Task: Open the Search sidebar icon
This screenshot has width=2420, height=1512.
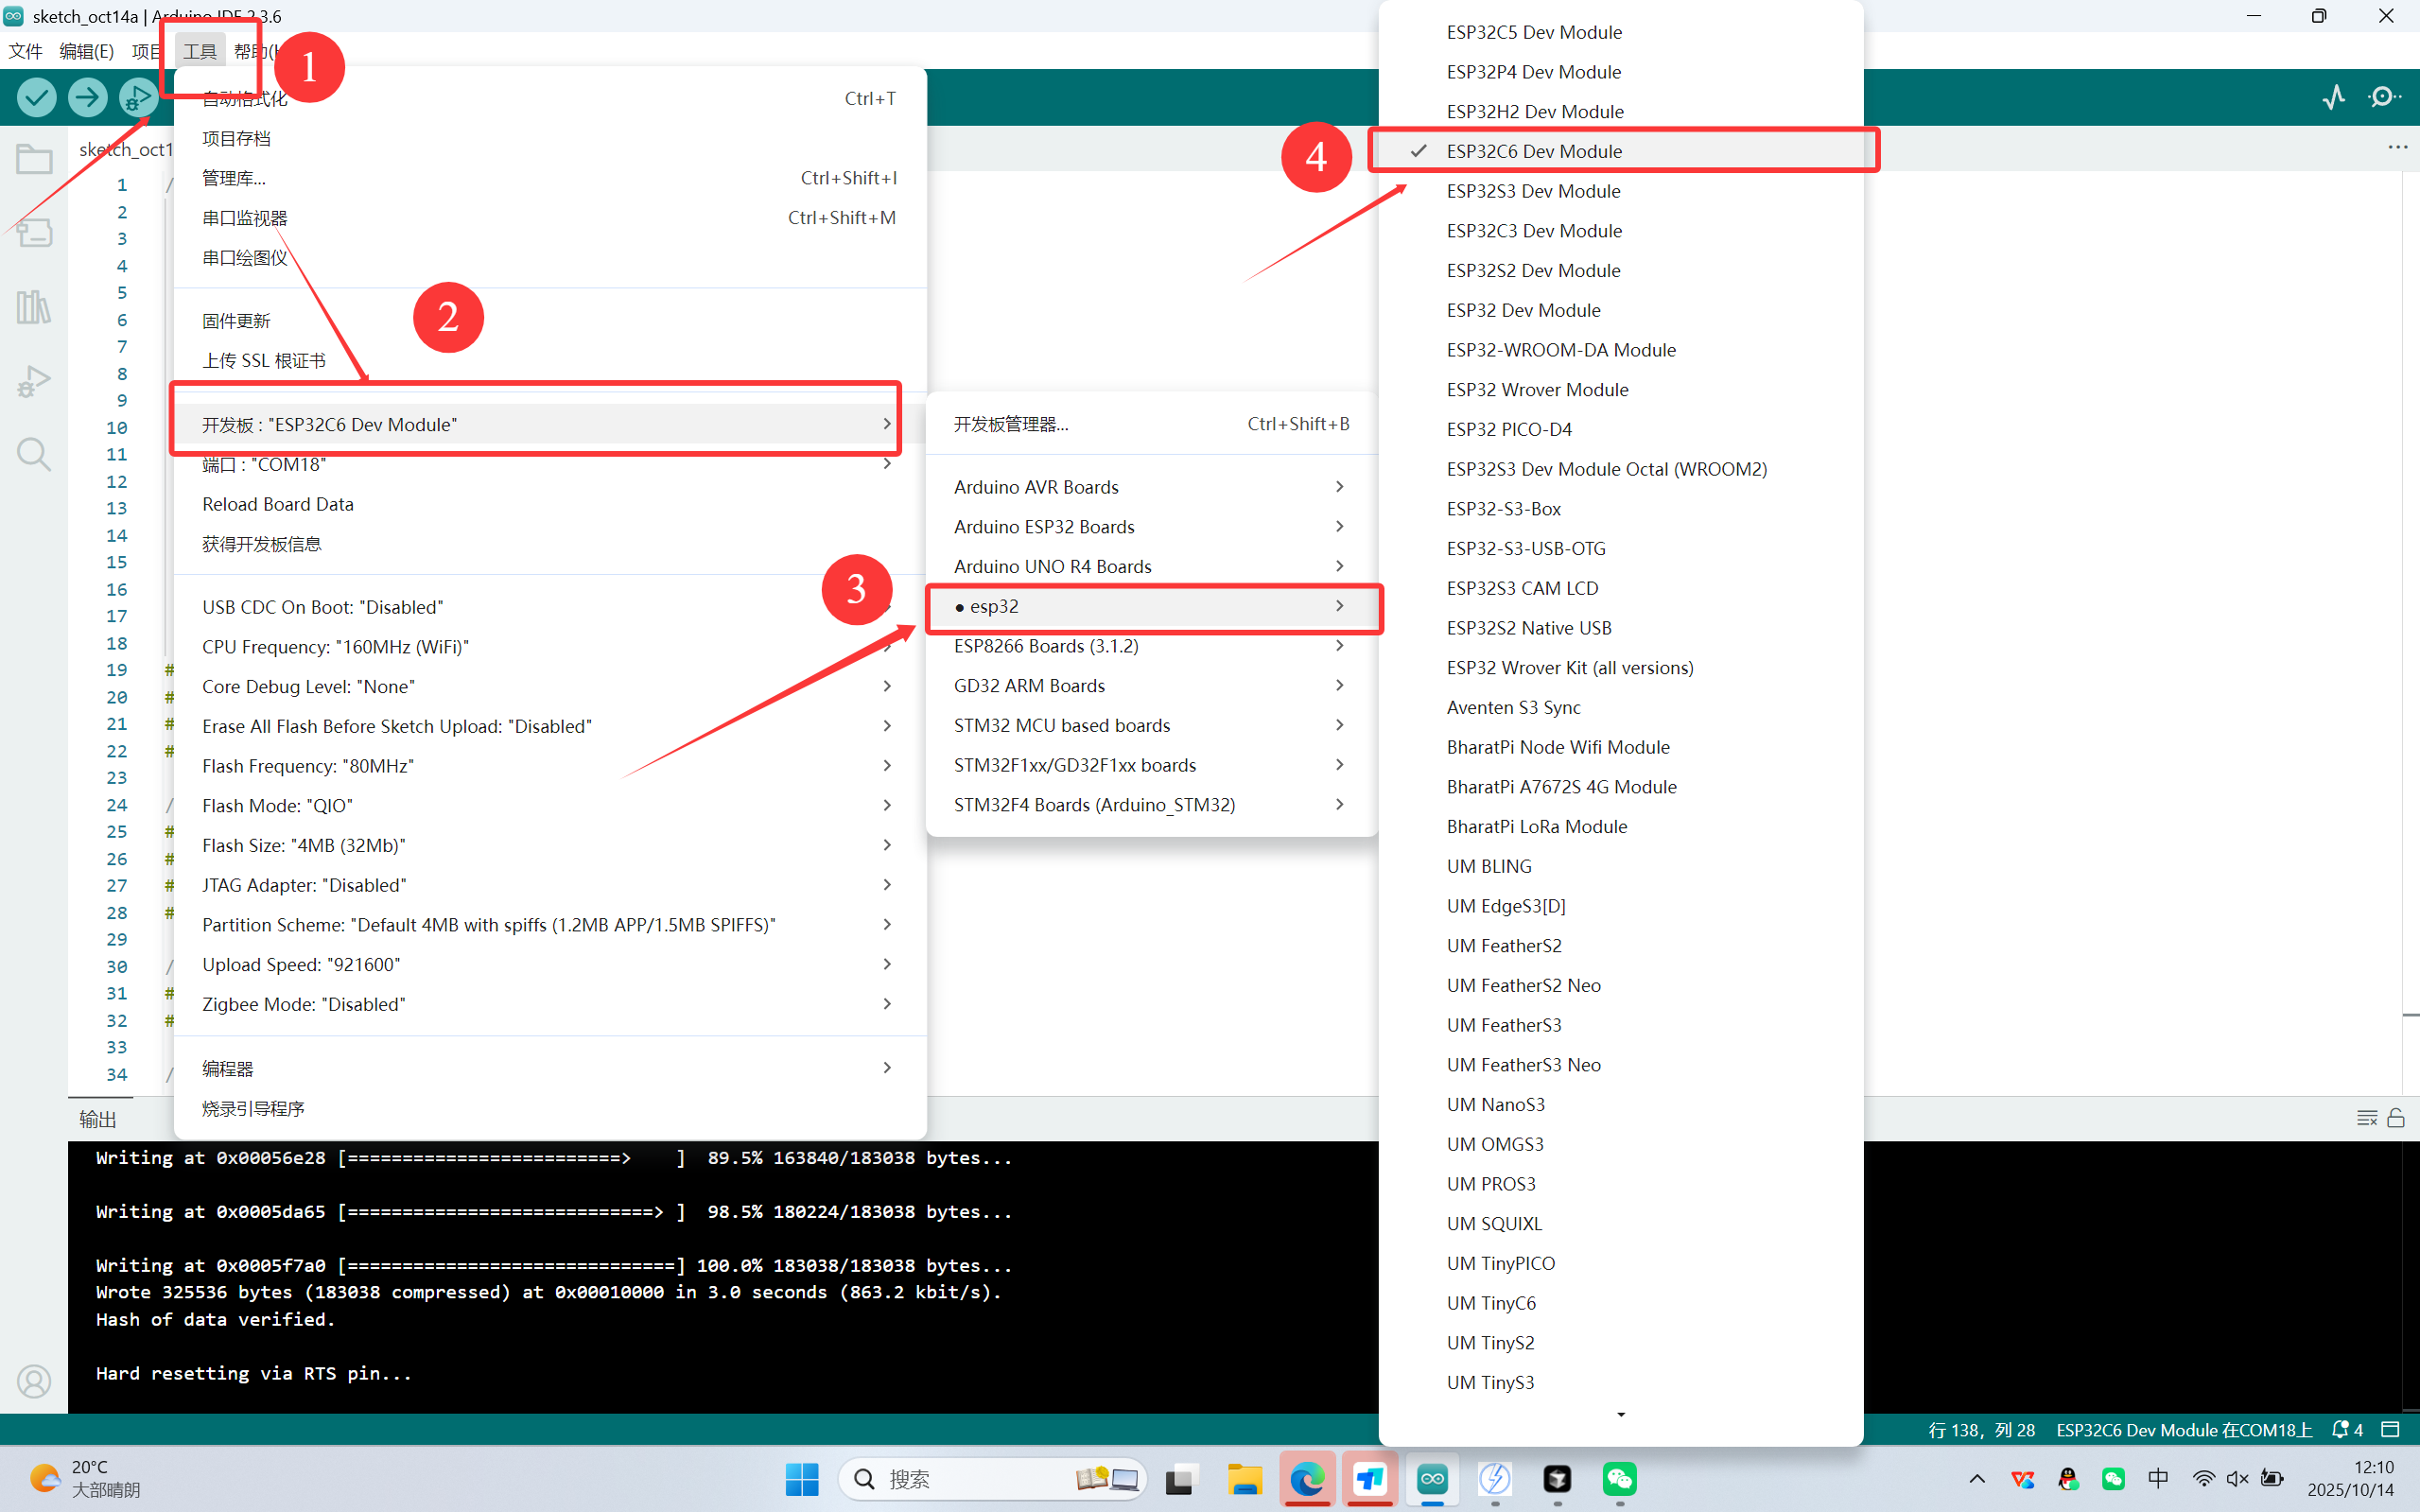Action: (34, 455)
